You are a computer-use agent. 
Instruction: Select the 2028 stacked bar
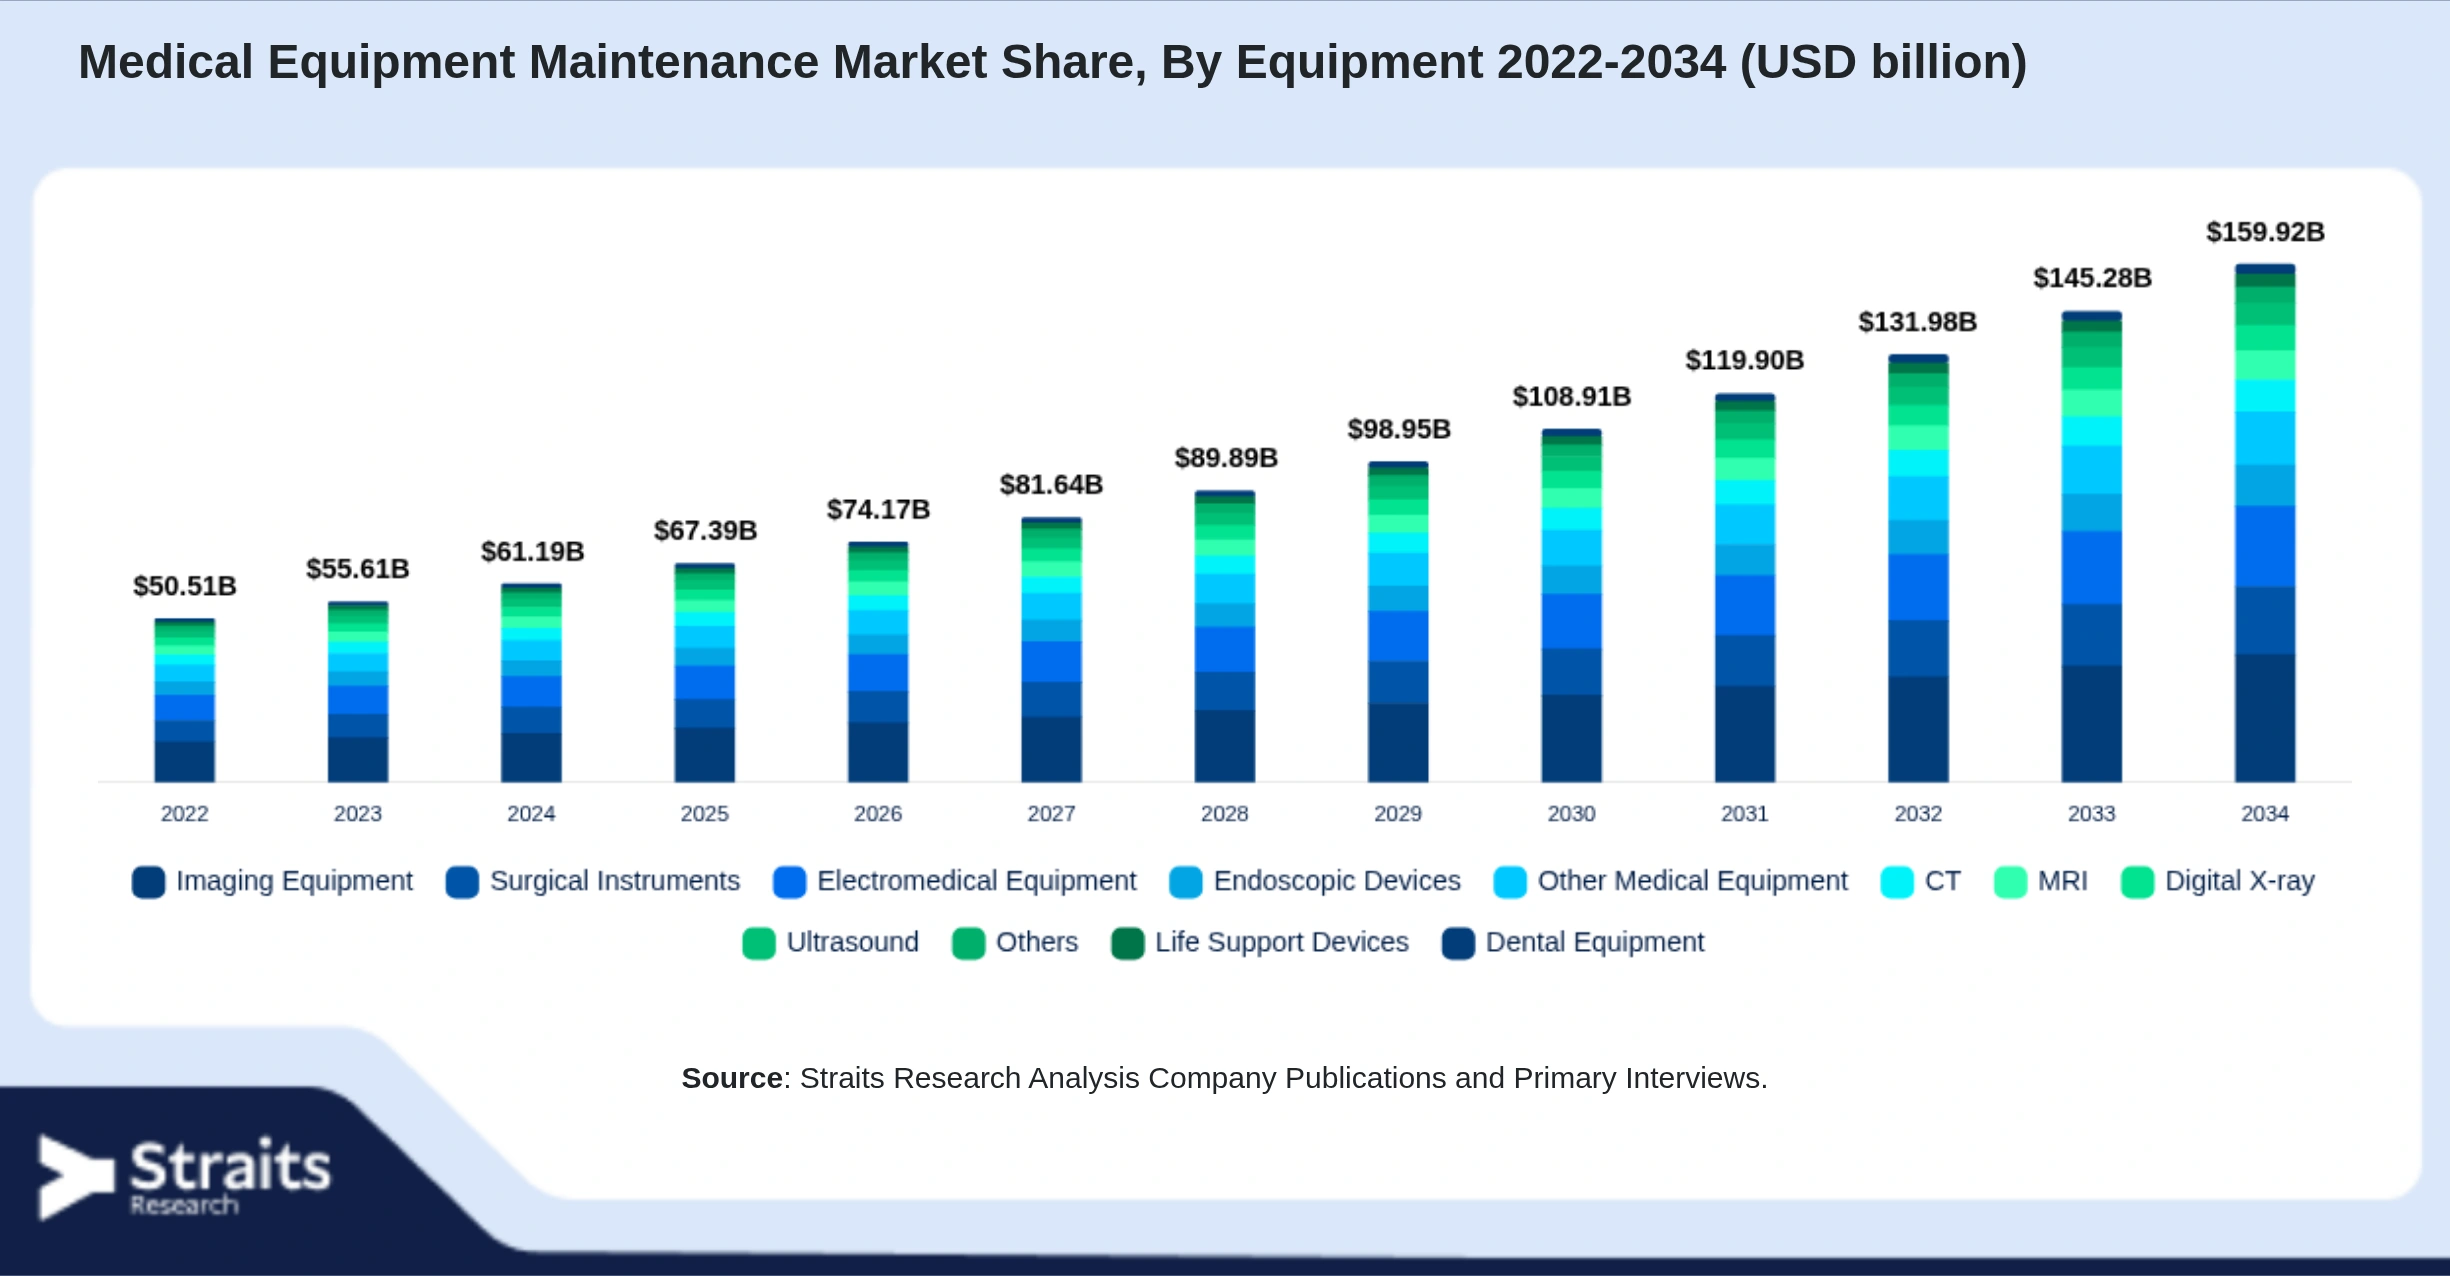1225,636
